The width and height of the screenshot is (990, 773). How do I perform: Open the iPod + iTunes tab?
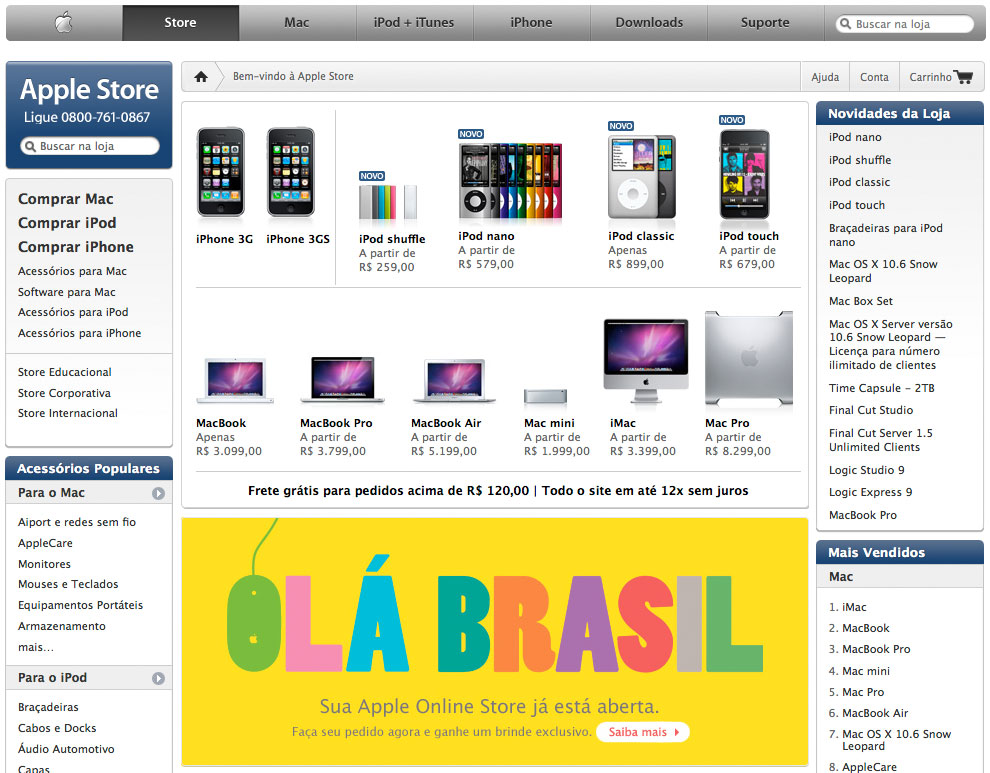pos(414,23)
